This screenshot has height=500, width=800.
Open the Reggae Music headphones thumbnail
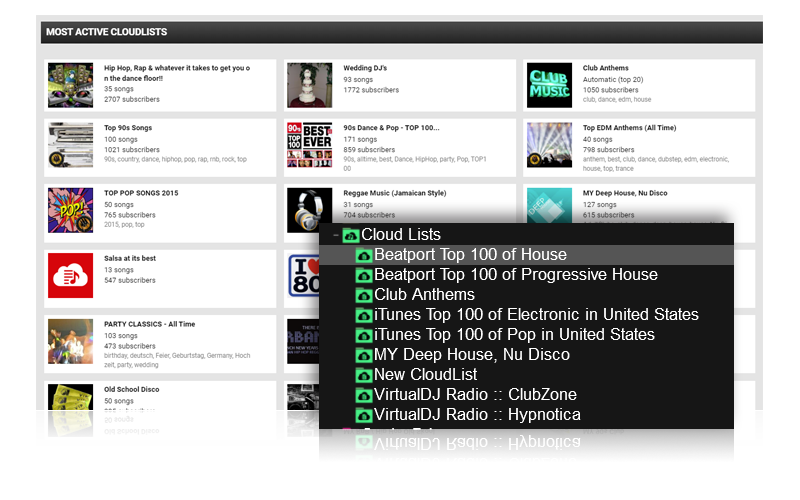click(x=309, y=210)
